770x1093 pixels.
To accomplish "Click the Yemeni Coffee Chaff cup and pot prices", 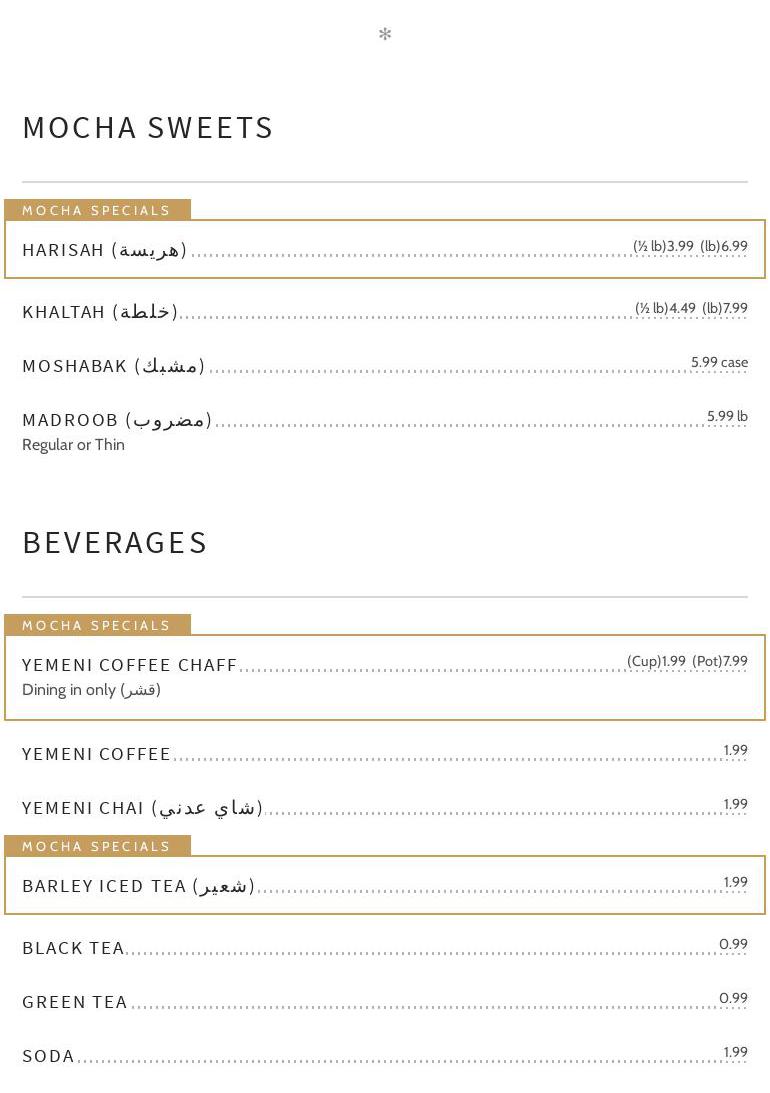I will (687, 661).
